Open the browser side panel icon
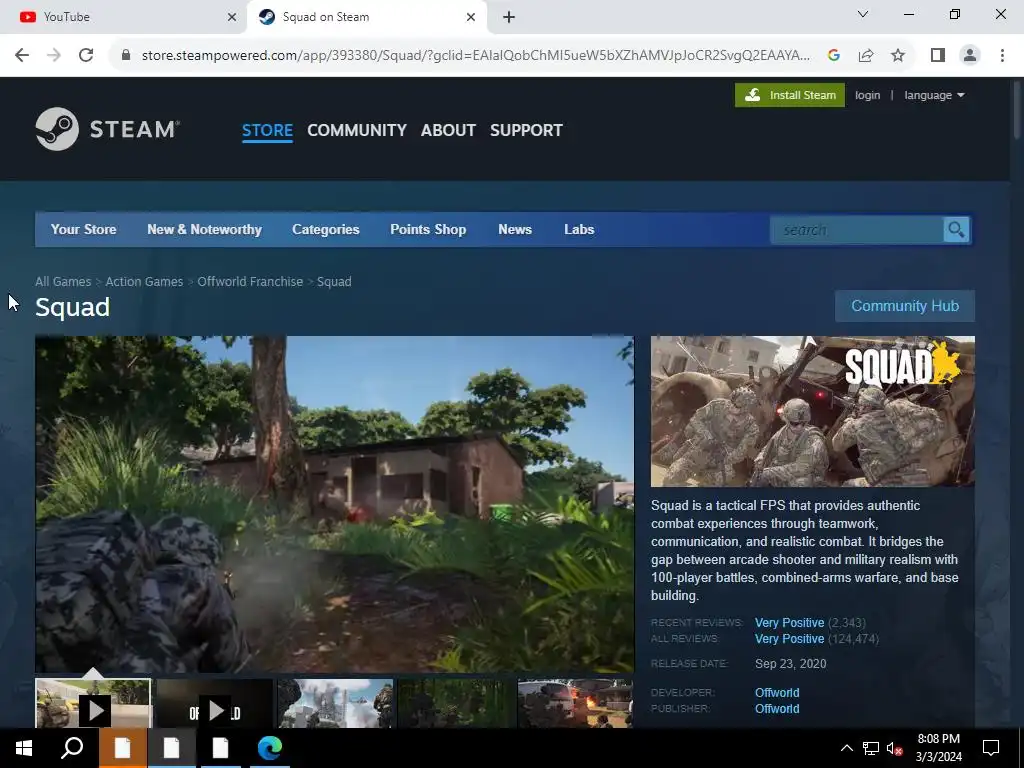1024x768 pixels. 938,56
